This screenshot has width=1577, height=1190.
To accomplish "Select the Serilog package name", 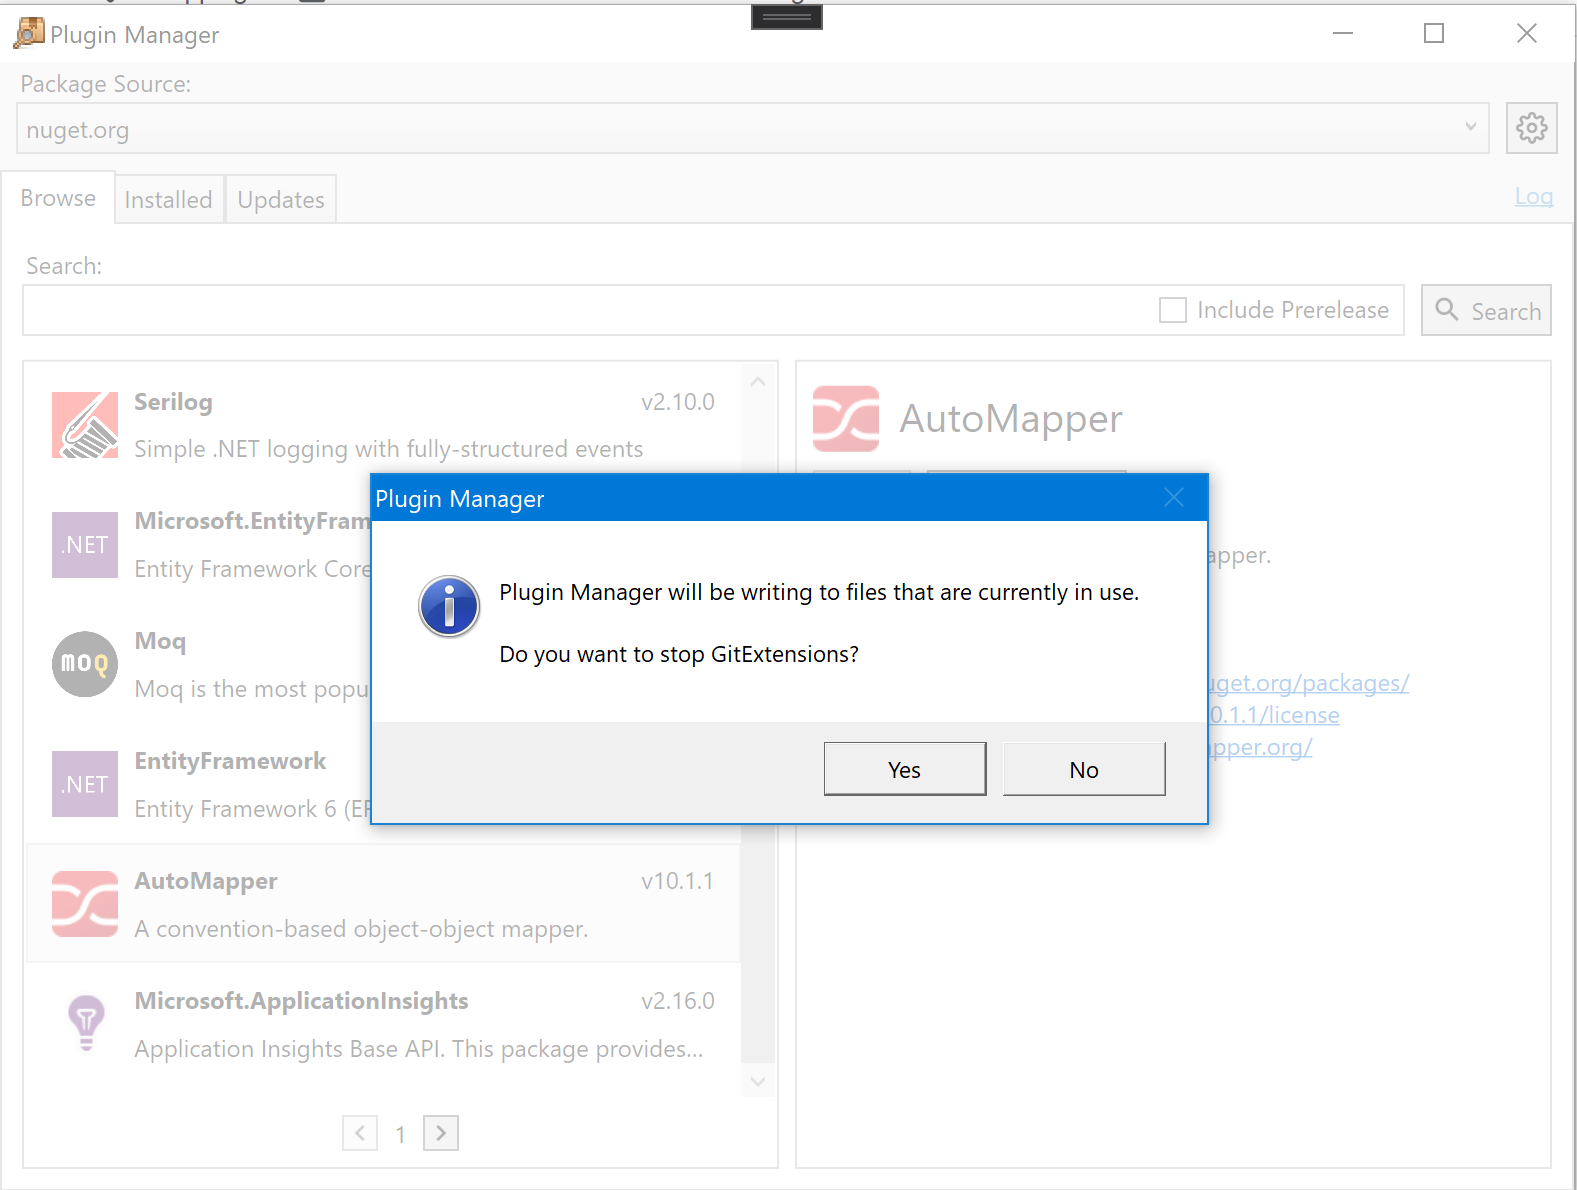I will 174,402.
